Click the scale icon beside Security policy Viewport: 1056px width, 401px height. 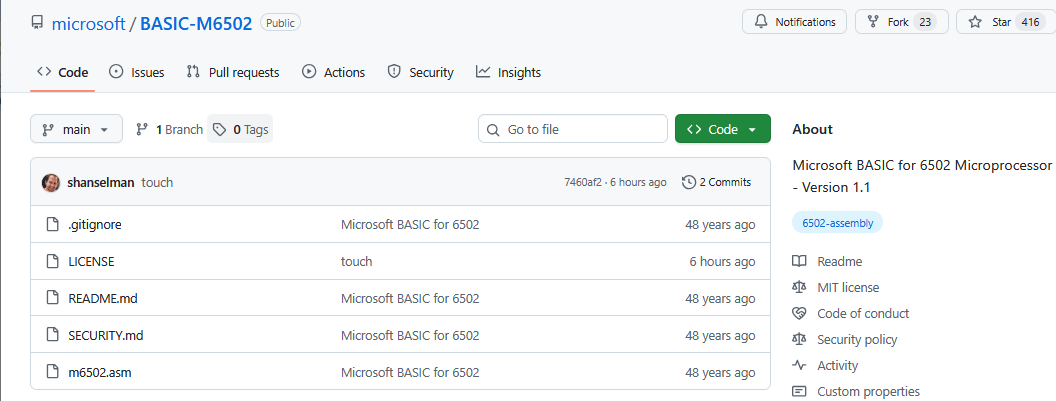(799, 340)
